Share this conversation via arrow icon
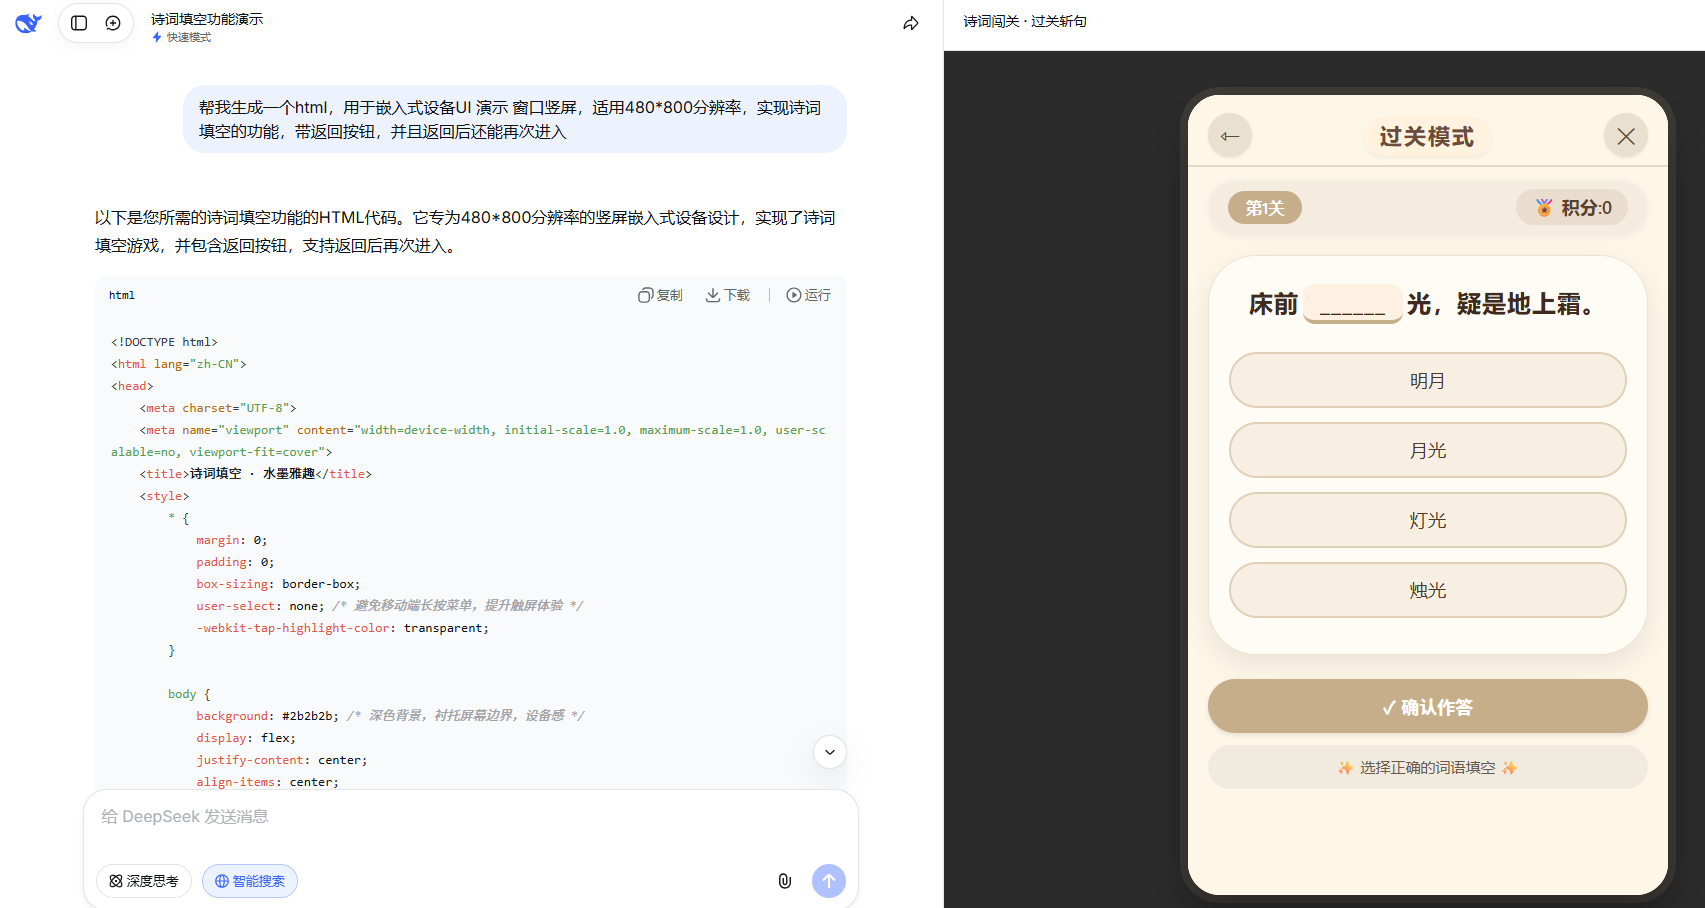This screenshot has width=1705, height=908. click(x=911, y=23)
